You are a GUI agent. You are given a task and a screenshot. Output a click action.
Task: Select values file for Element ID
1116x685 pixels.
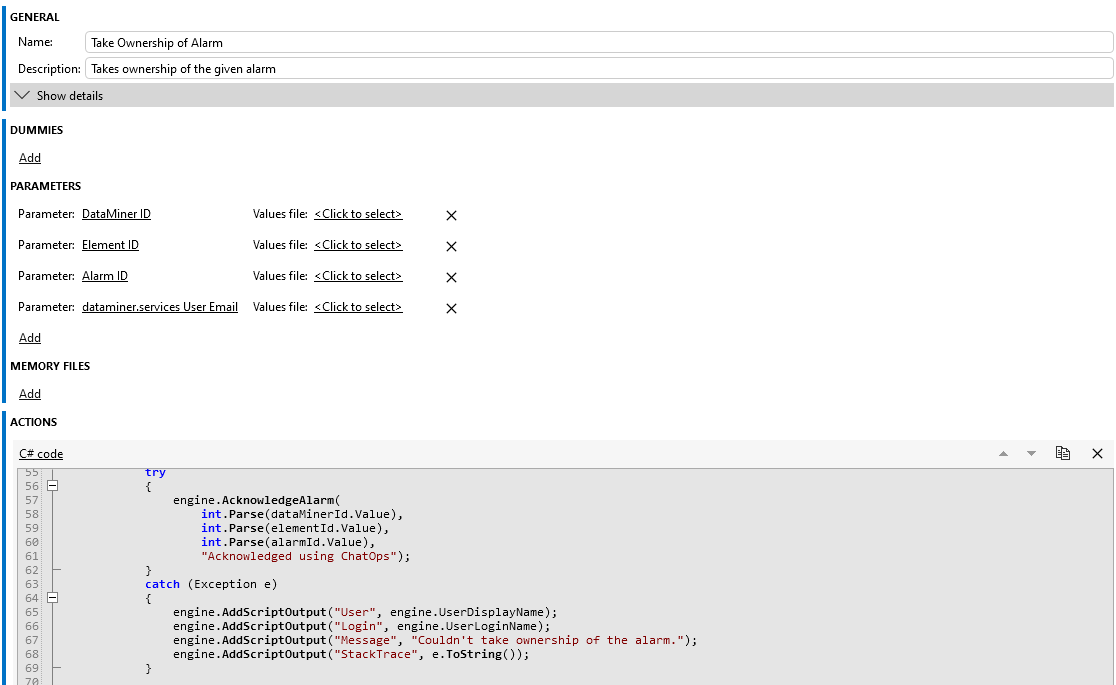pyautogui.click(x=358, y=245)
